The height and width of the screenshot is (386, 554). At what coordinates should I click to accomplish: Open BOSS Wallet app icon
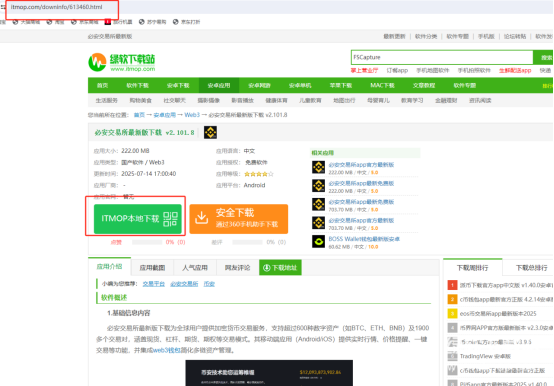point(318,242)
